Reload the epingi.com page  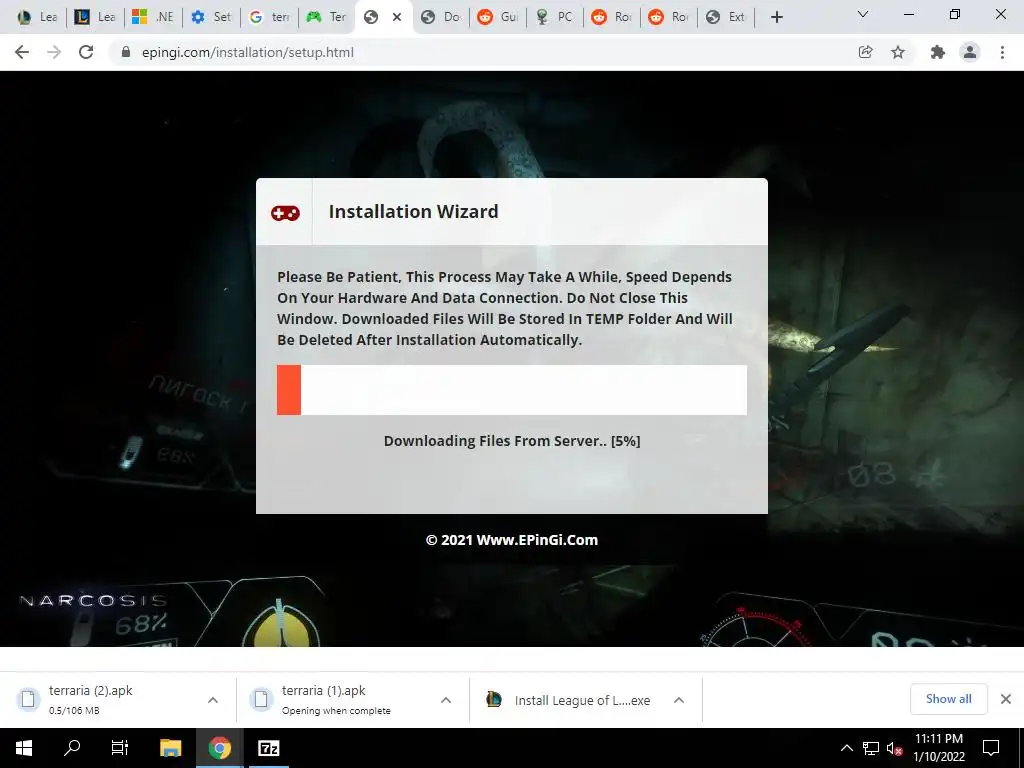point(86,52)
